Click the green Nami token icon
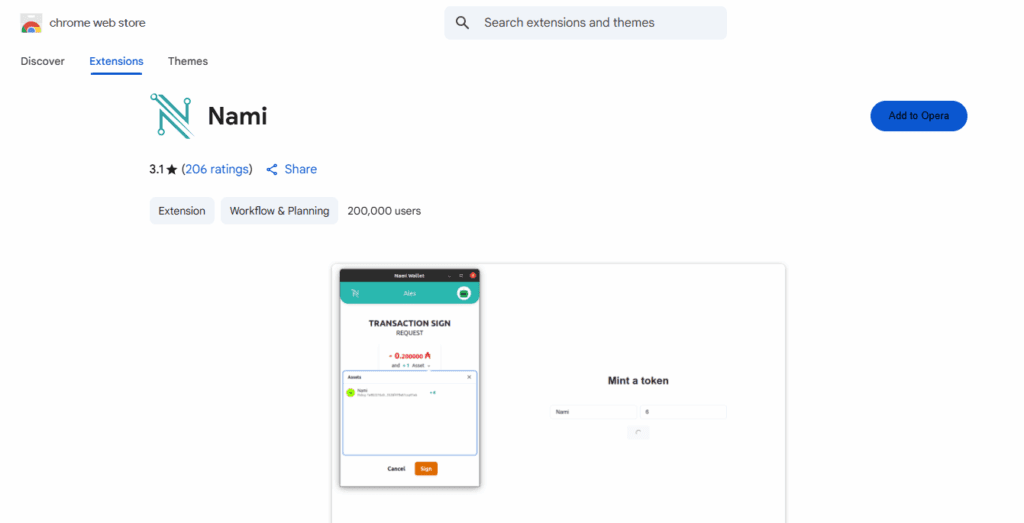The width and height of the screenshot is (1024, 523). point(350,392)
